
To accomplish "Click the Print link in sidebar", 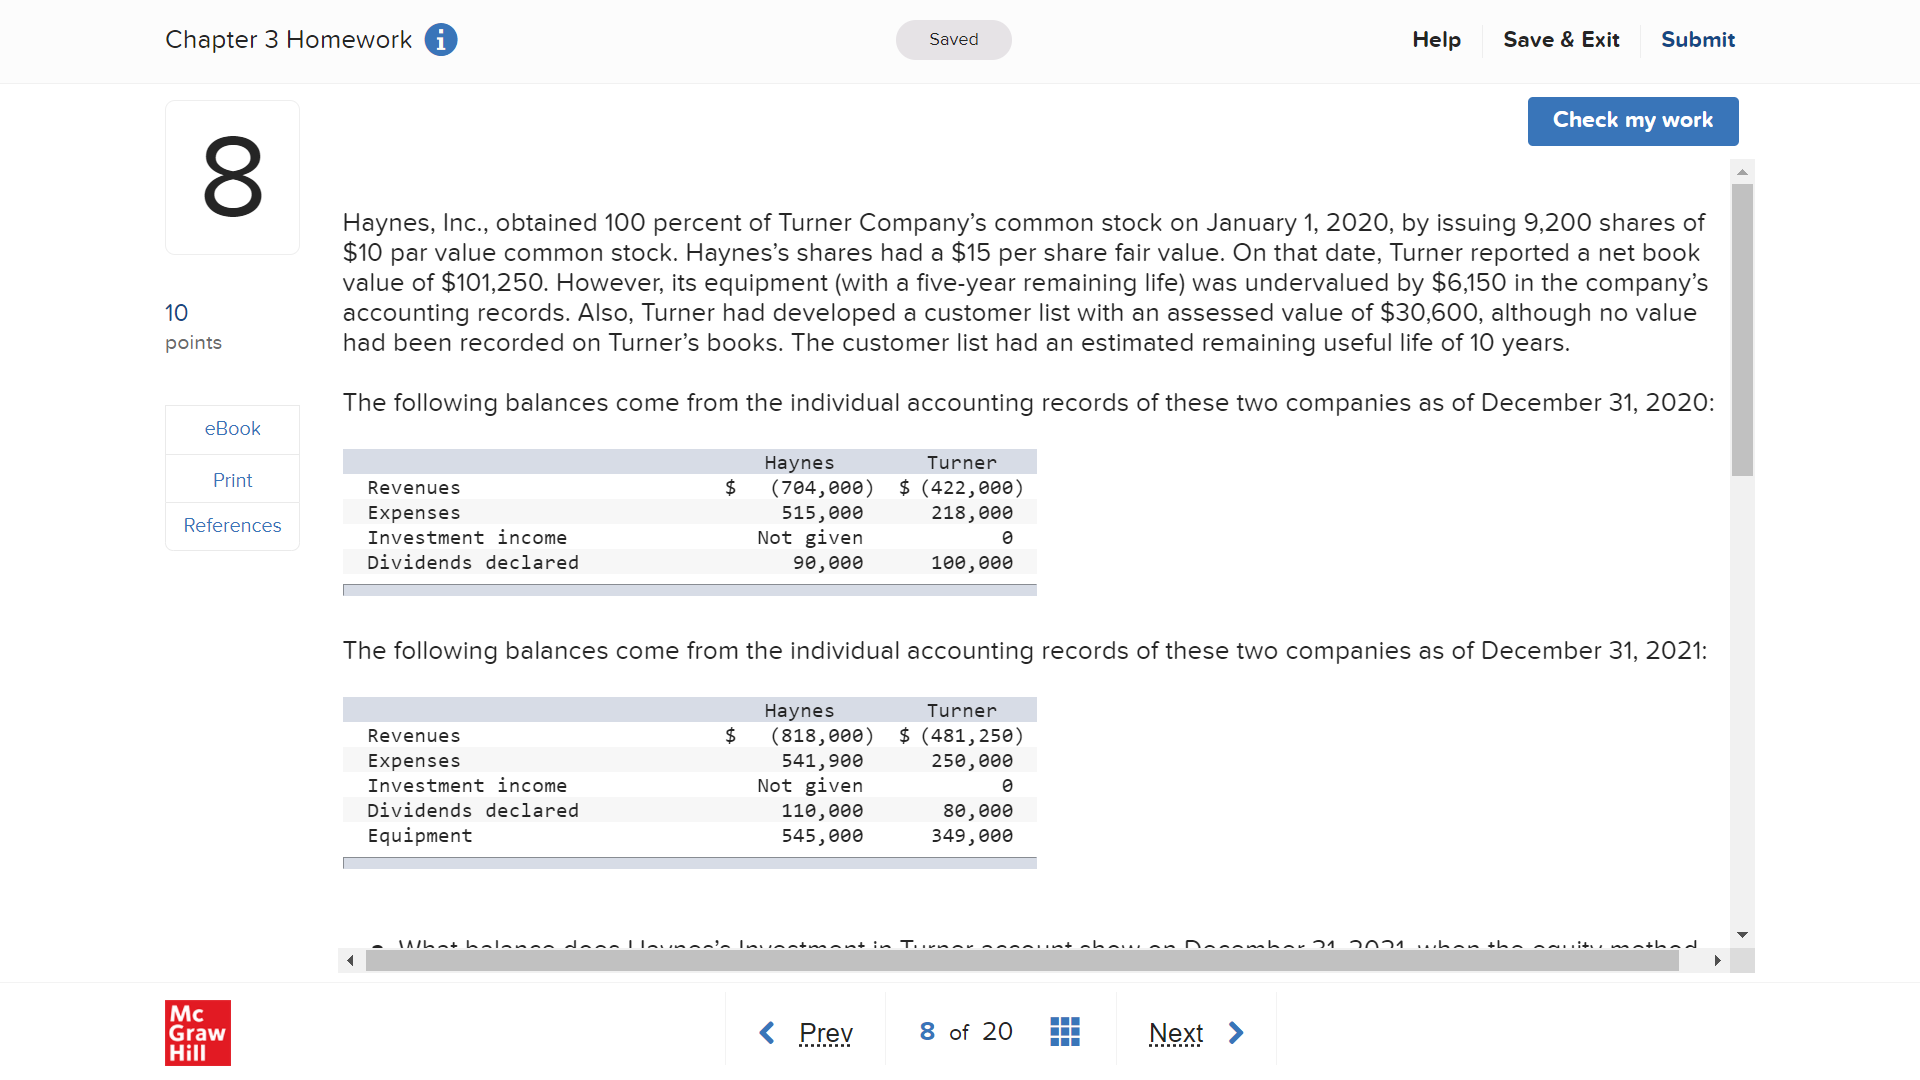I will (x=232, y=481).
